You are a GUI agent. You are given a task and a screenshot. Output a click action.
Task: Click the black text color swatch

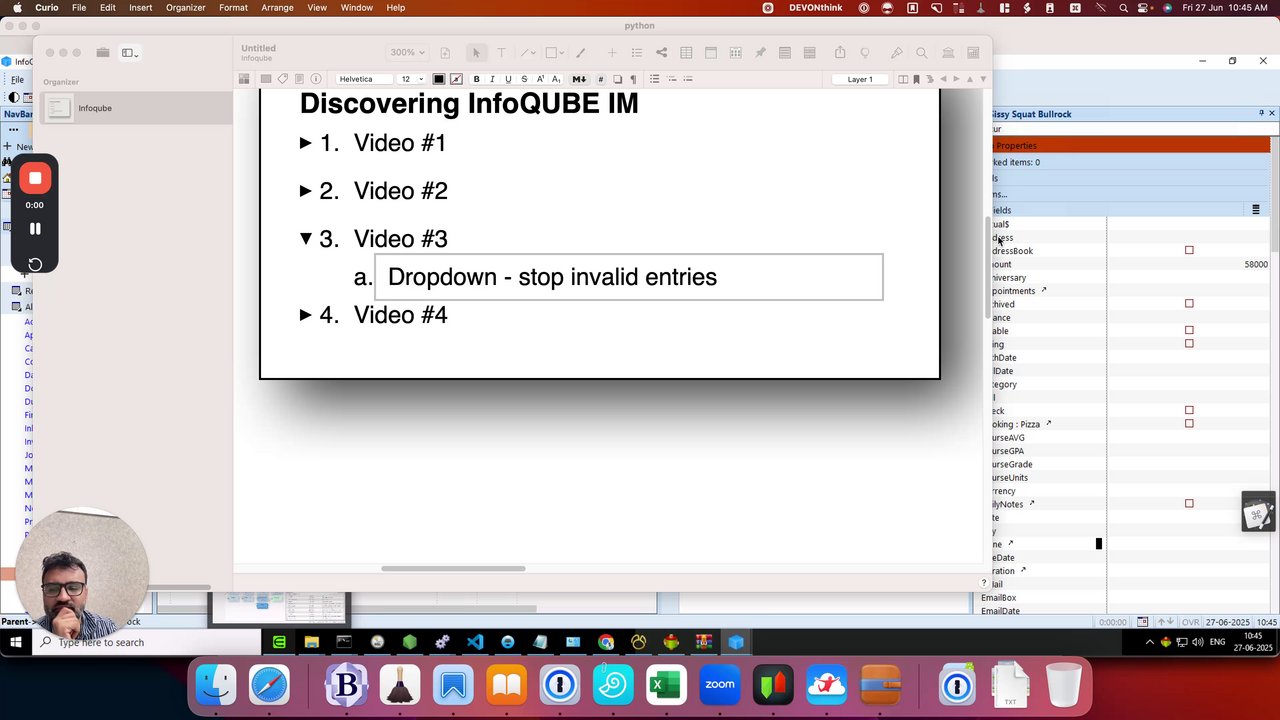[439, 79]
